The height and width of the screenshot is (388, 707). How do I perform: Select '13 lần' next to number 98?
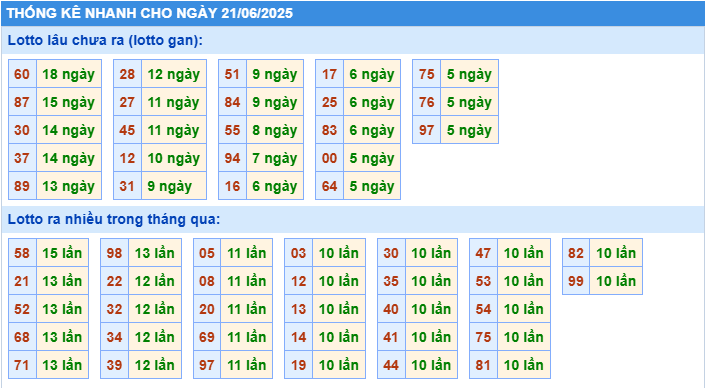tap(155, 253)
